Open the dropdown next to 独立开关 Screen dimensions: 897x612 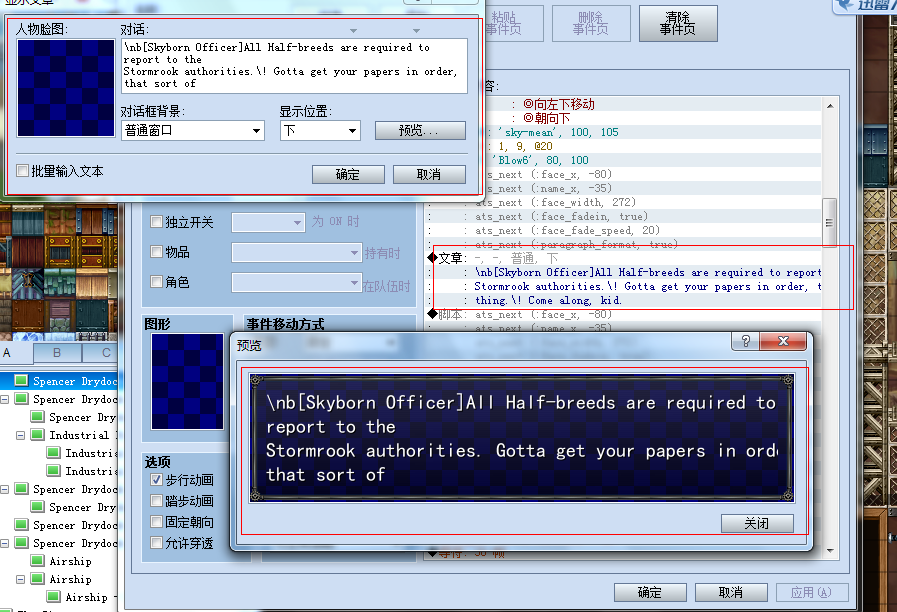click(x=268, y=222)
